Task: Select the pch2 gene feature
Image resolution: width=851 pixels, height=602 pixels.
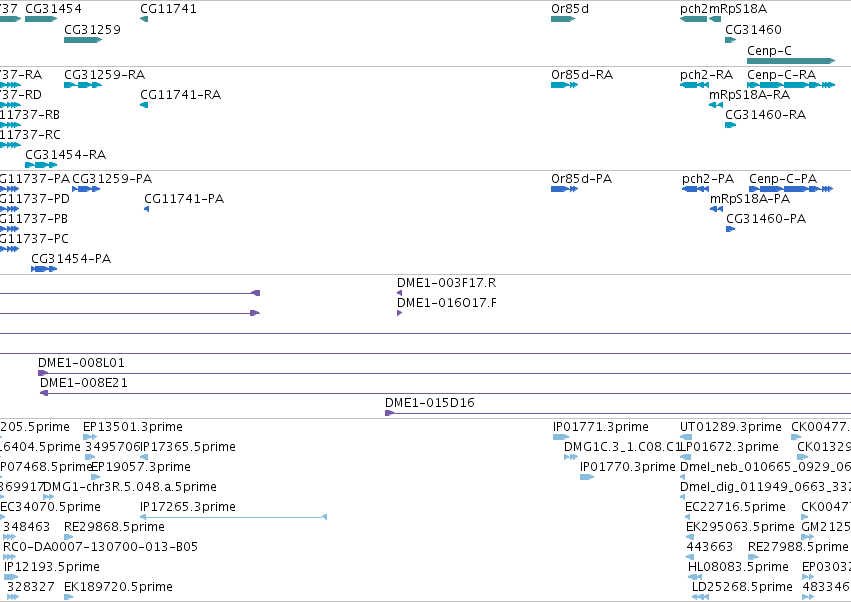Action: pos(693,19)
